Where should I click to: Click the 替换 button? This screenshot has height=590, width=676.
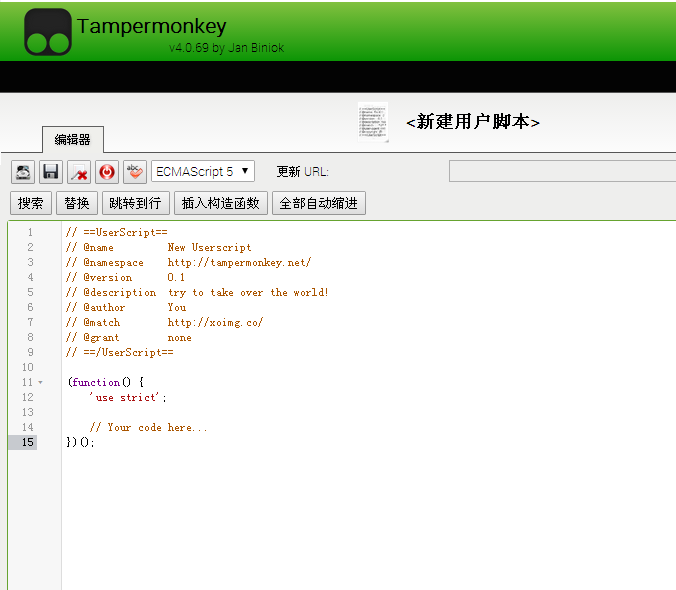tap(77, 203)
